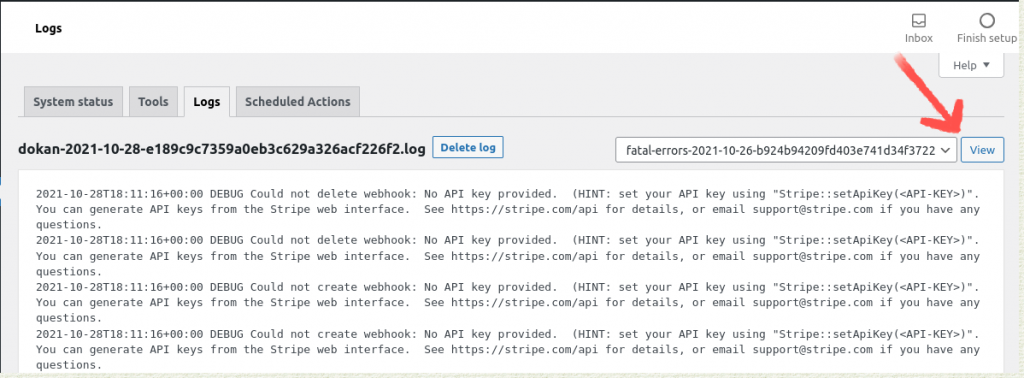Select the Logs tab
The image size is (1024, 378).
tap(206, 102)
